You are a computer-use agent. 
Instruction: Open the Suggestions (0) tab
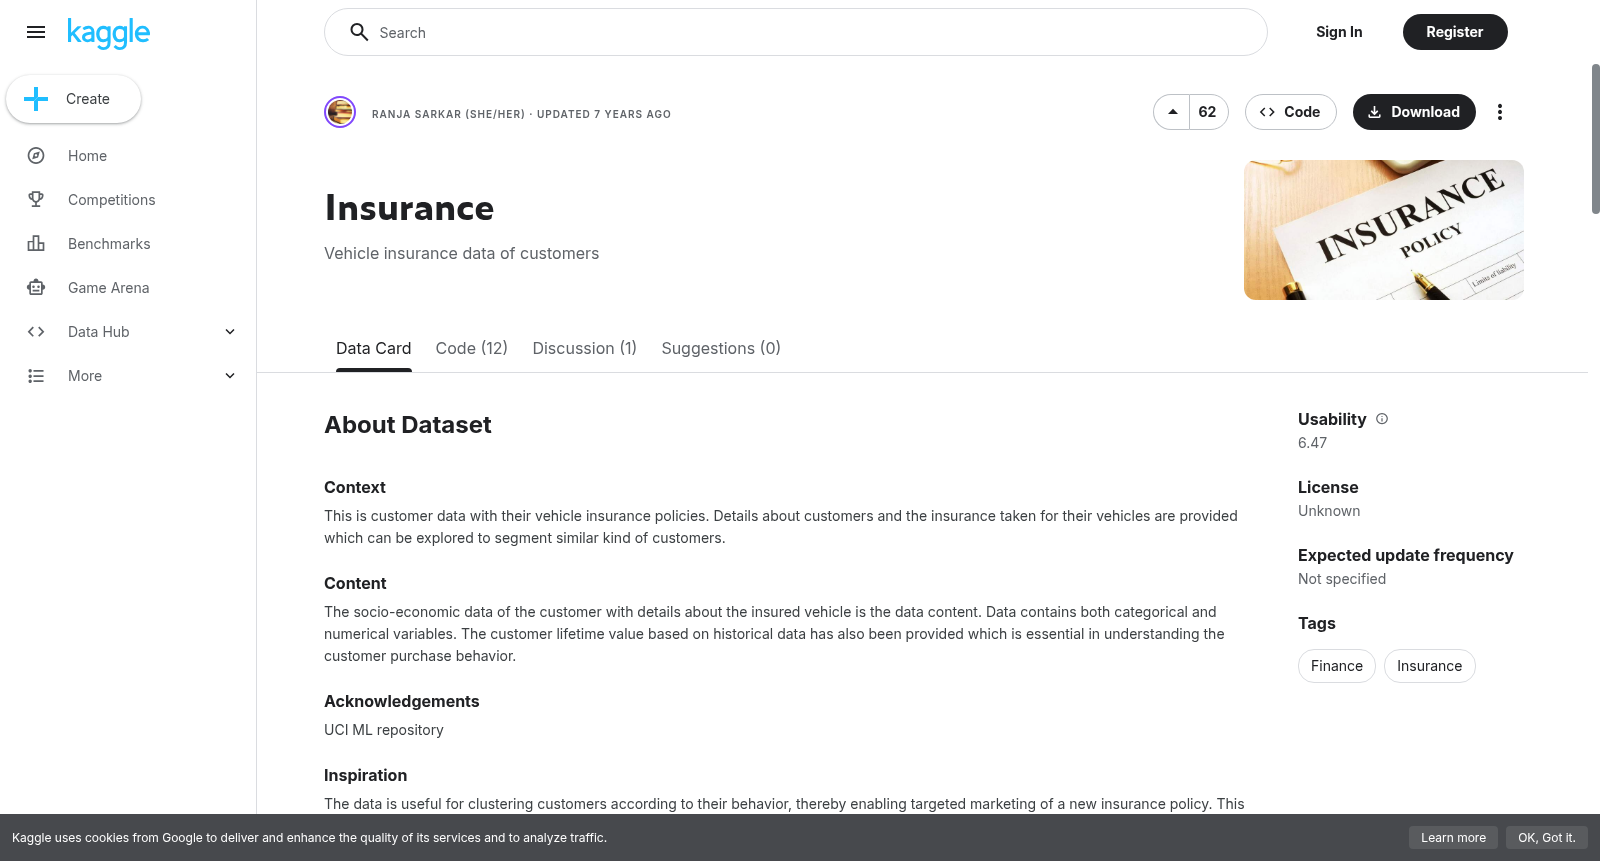coord(721,348)
